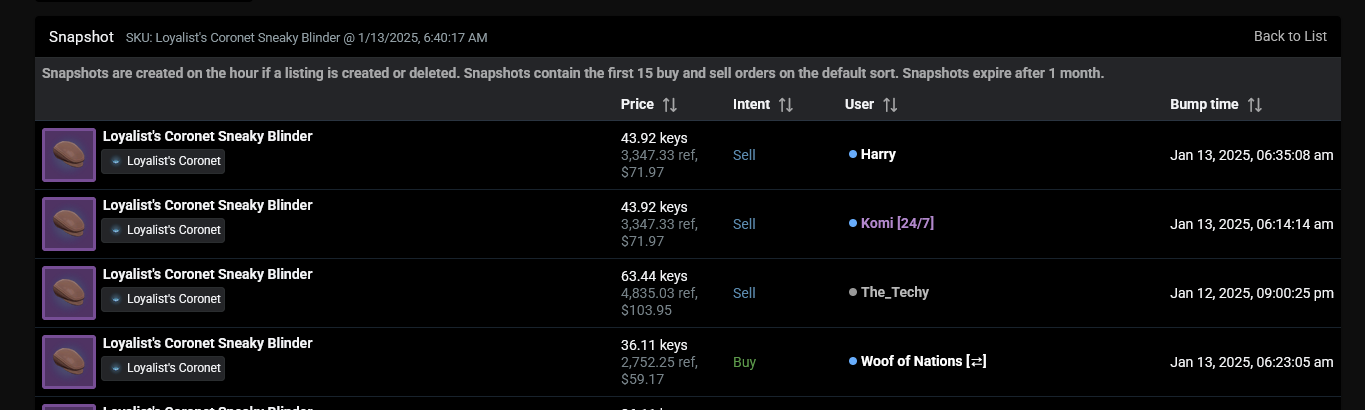Click the blue status dot beside Harry
The image size is (1365, 410).
[x=853, y=155]
